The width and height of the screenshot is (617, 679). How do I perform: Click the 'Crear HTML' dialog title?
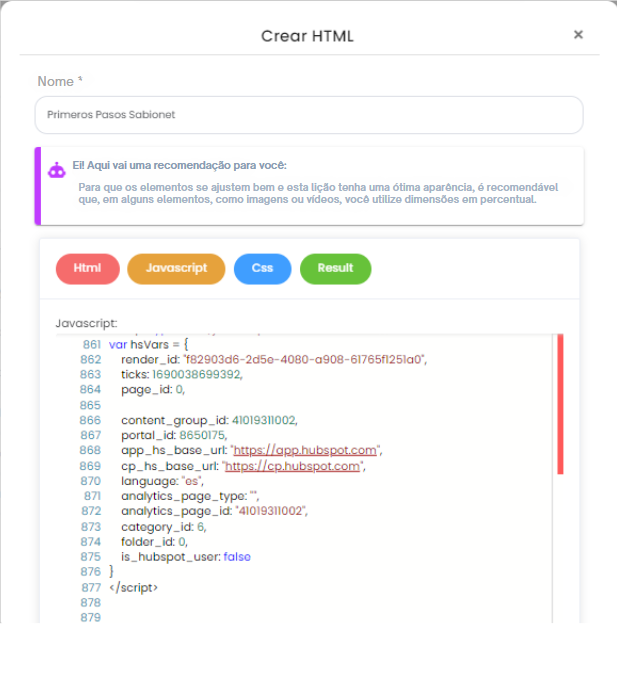click(307, 36)
